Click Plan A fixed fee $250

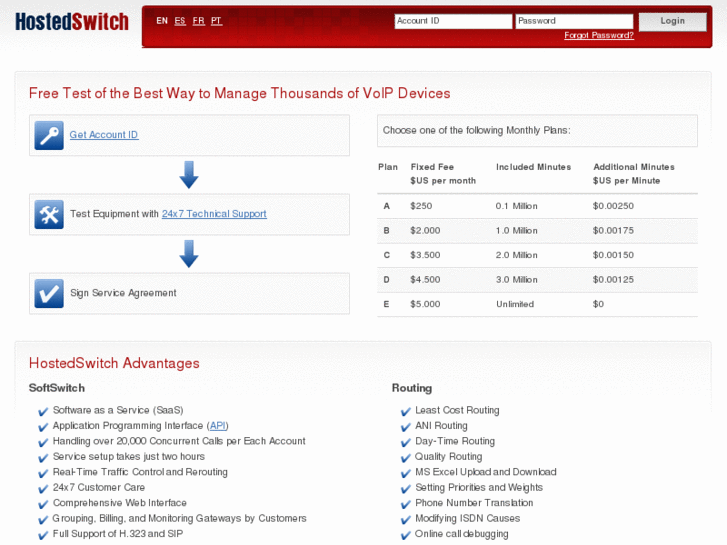pyautogui.click(x=421, y=206)
